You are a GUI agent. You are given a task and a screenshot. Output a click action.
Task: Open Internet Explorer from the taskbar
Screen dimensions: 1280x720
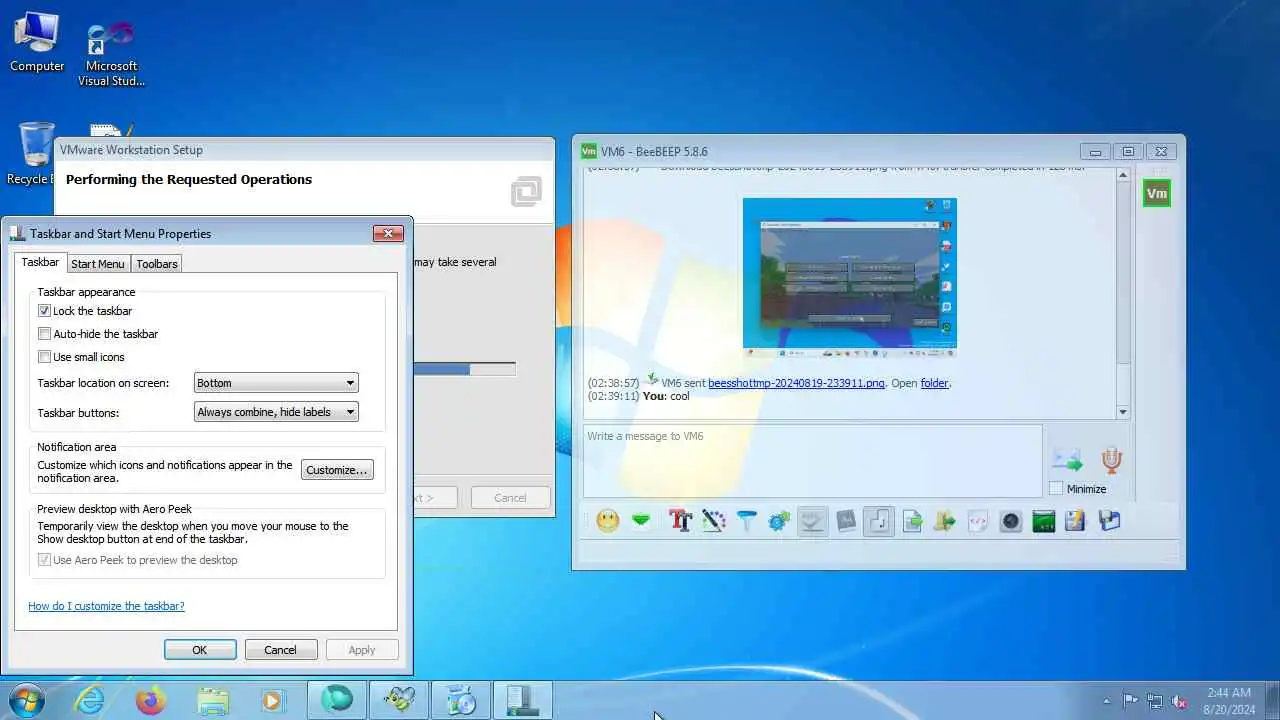(90, 700)
